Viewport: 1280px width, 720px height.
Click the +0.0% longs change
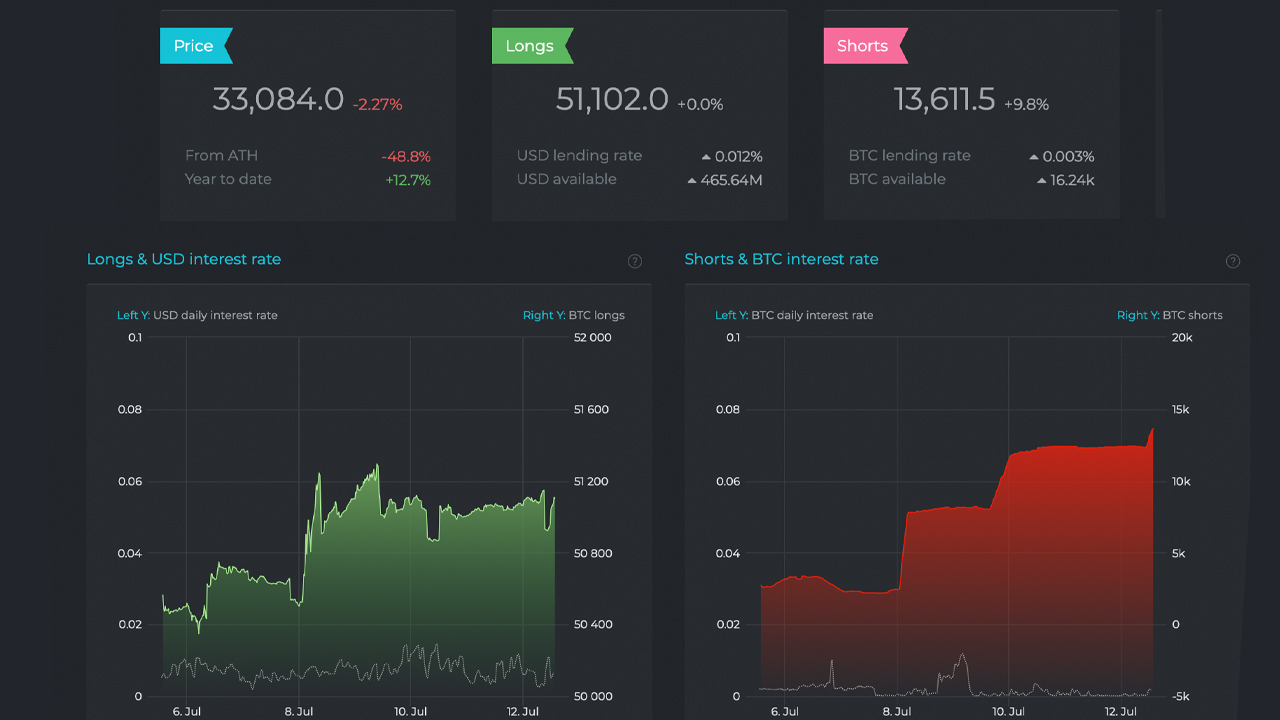click(x=700, y=104)
